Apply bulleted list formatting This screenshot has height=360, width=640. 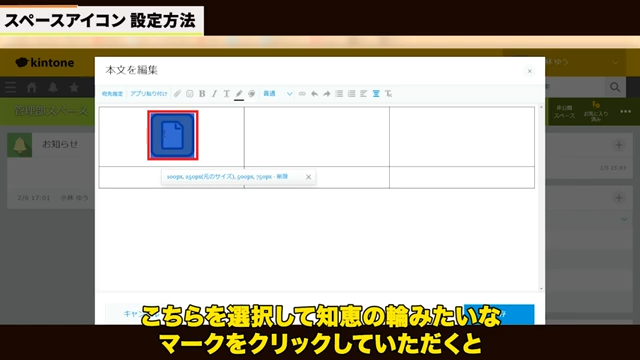(x=339, y=94)
